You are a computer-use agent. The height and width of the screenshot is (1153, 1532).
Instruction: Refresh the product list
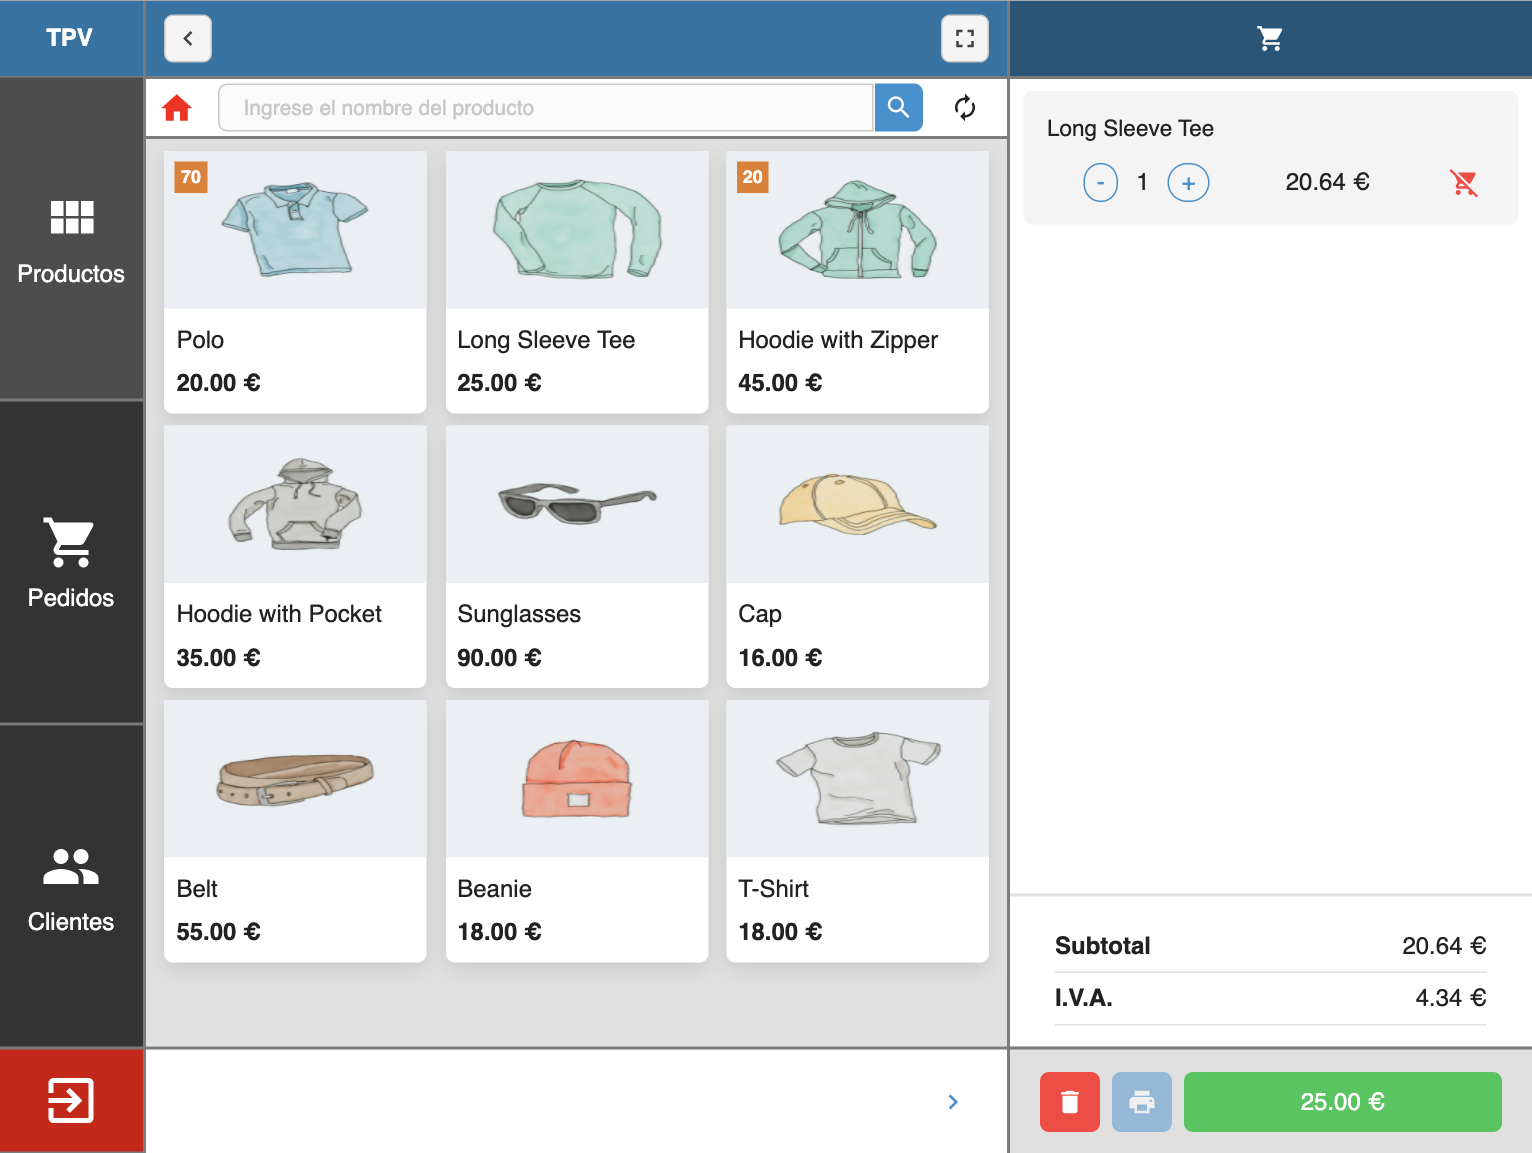[964, 108]
